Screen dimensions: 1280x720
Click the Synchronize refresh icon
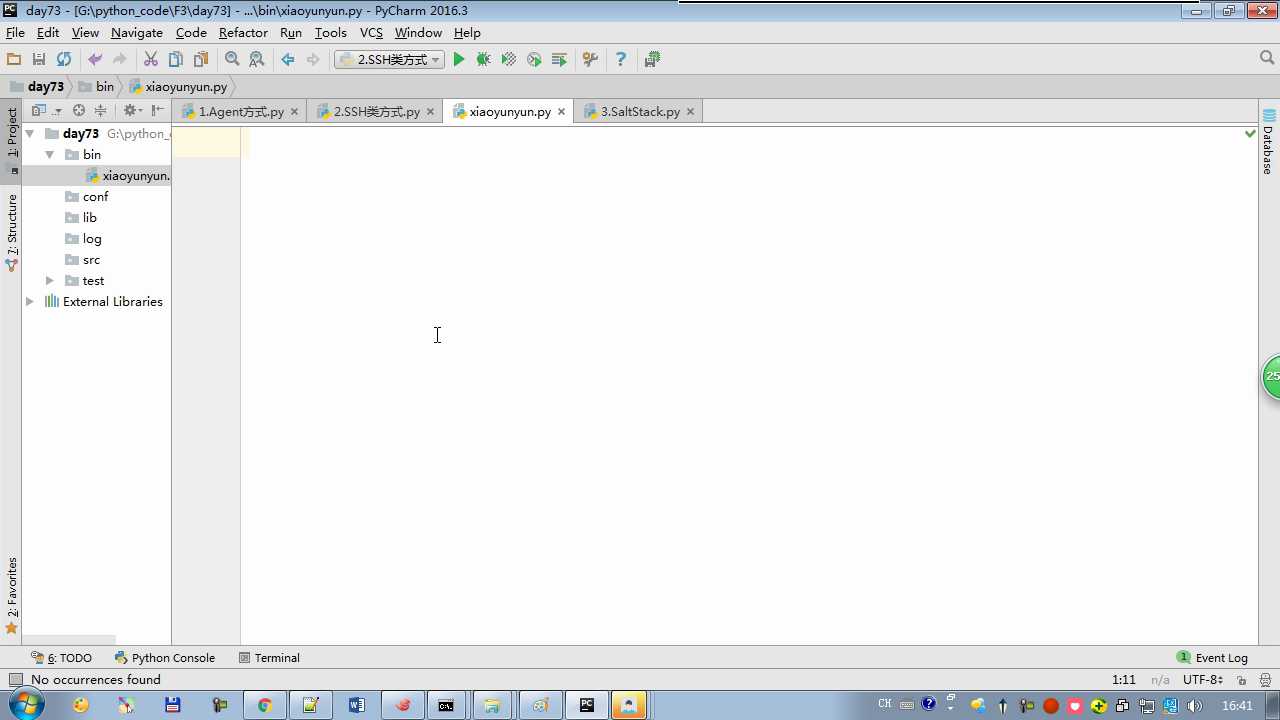point(64,60)
